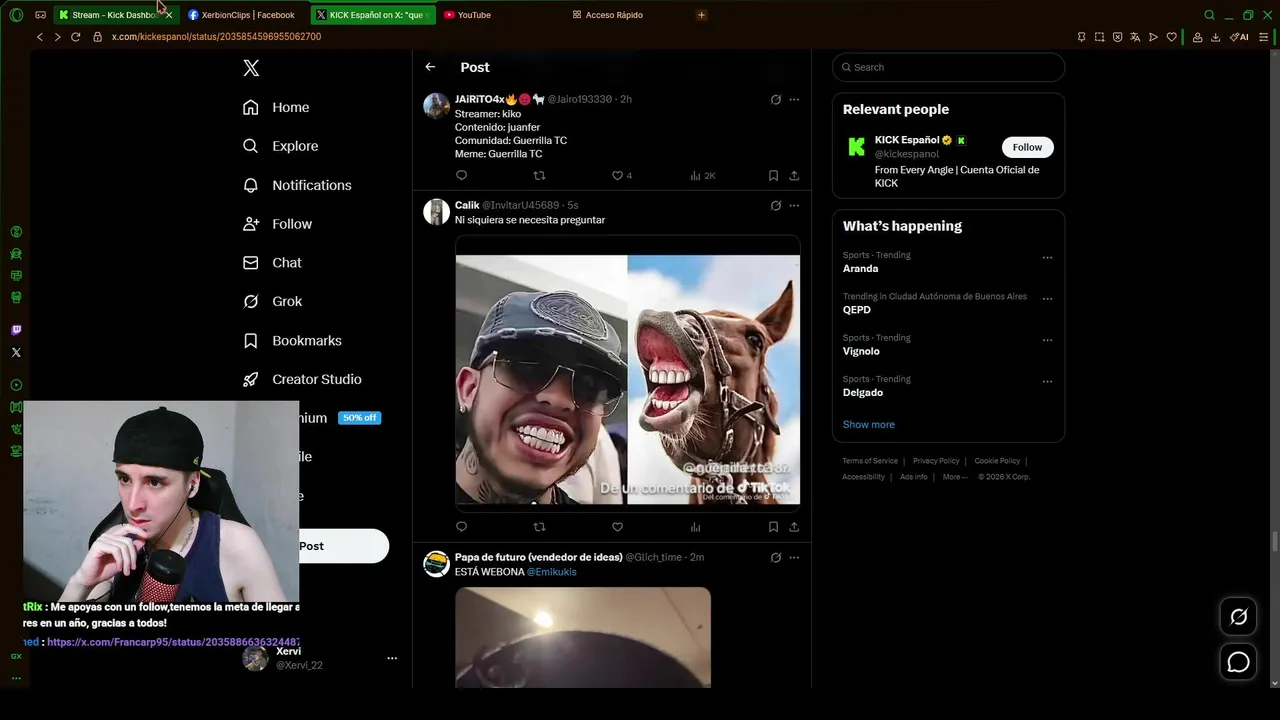
Task: View analytics of Calik's post
Action: (x=695, y=527)
